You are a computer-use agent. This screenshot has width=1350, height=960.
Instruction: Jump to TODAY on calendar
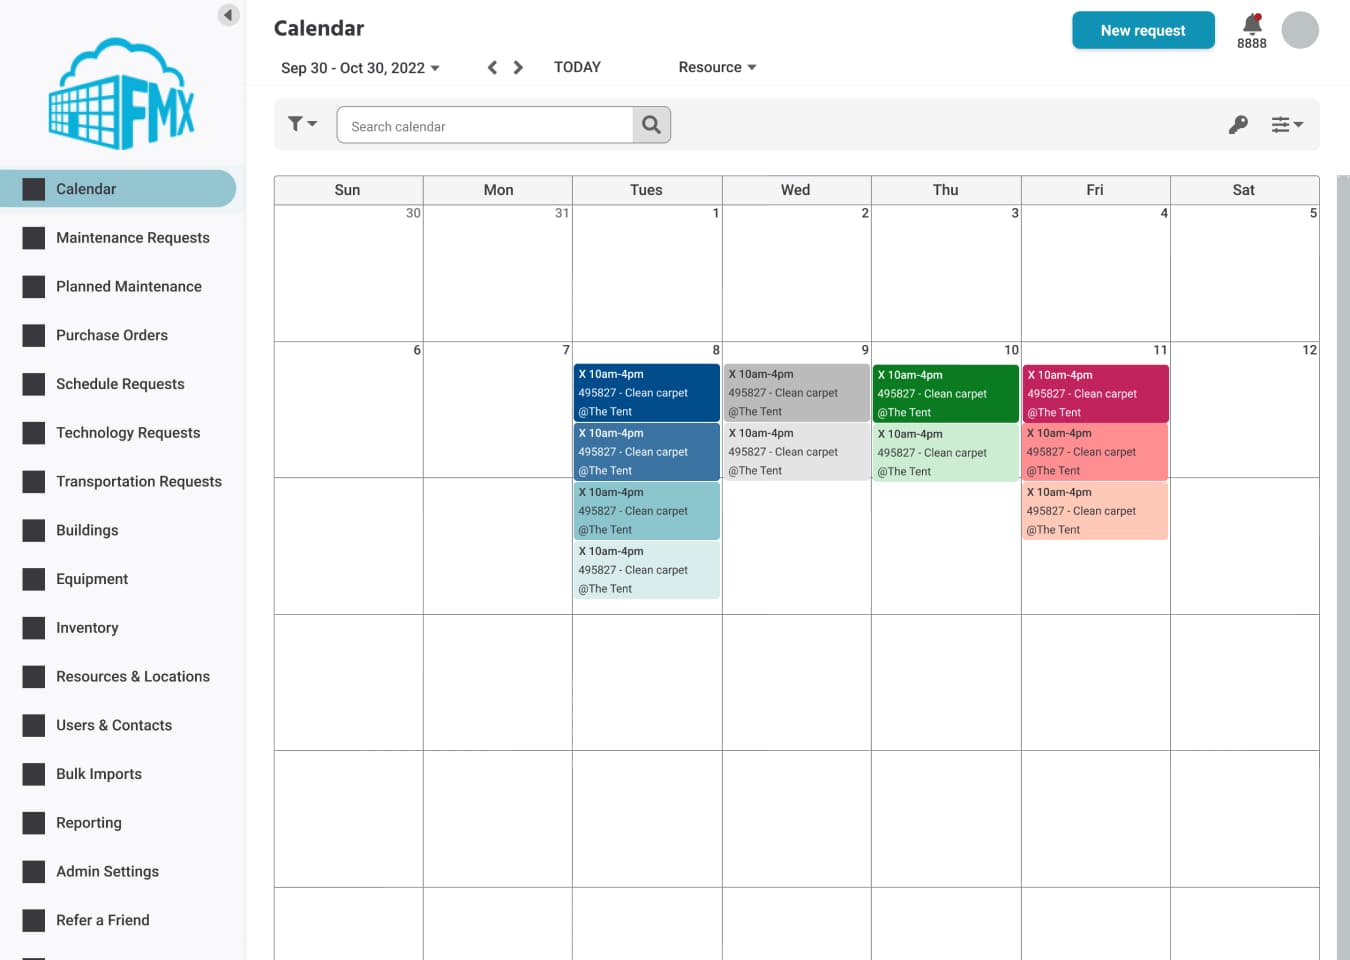click(577, 67)
